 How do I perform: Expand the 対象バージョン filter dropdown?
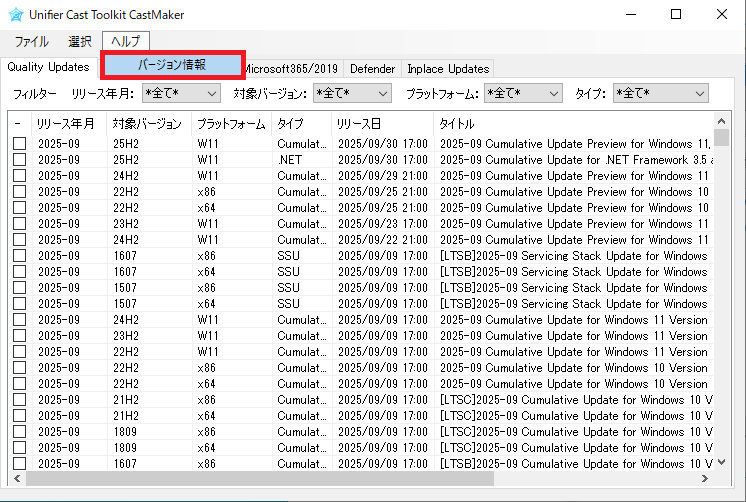352,93
